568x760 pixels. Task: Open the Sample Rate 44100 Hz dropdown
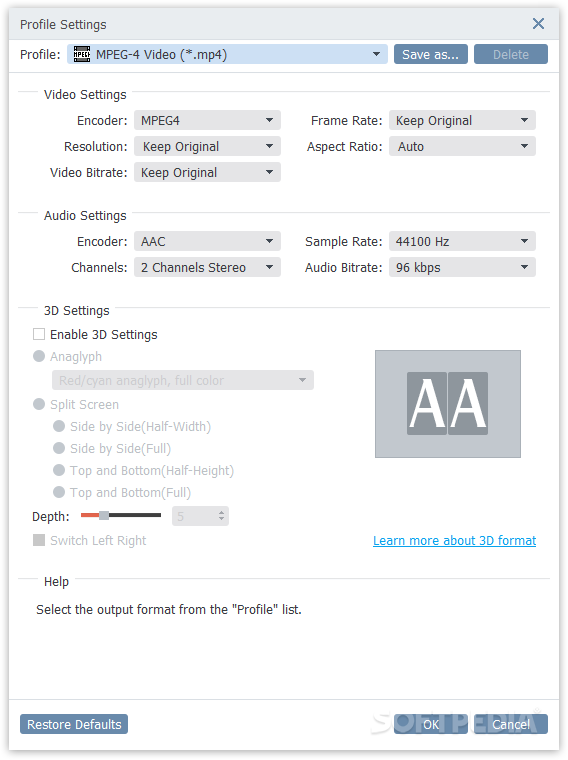click(x=462, y=241)
